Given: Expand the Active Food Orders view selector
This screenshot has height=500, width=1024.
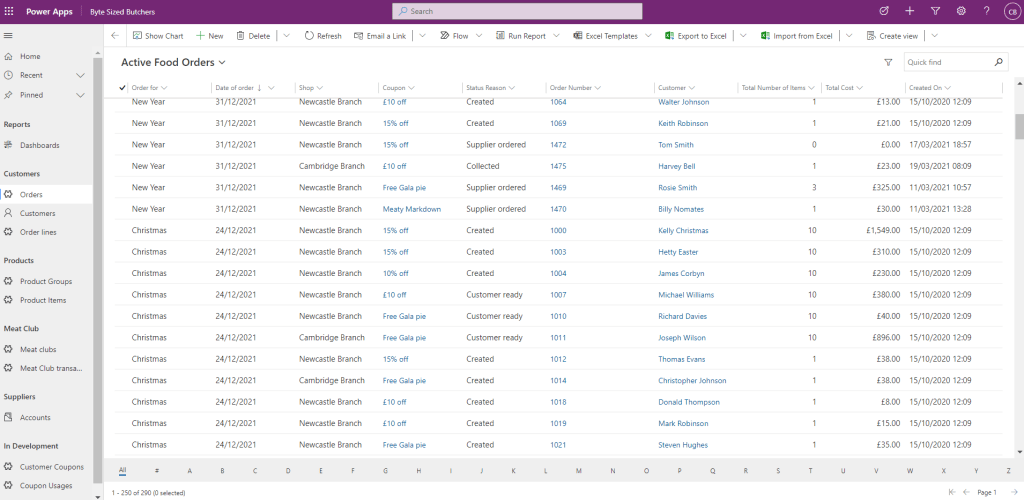Looking at the screenshot, I should [222, 63].
